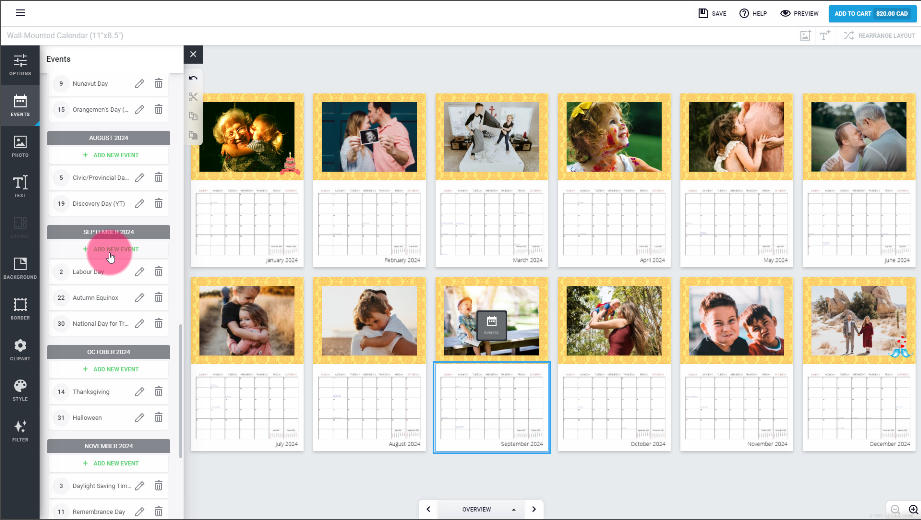921x520 pixels.
Task: Switch to the Options tab
Action: pyautogui.click(x=20, y=65)
